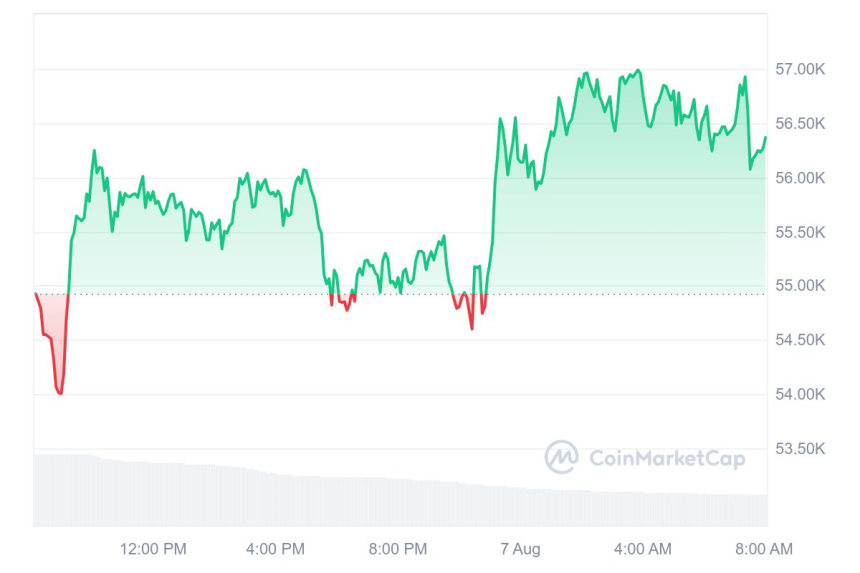Click the 57.00K price axis label

point(800,69)
